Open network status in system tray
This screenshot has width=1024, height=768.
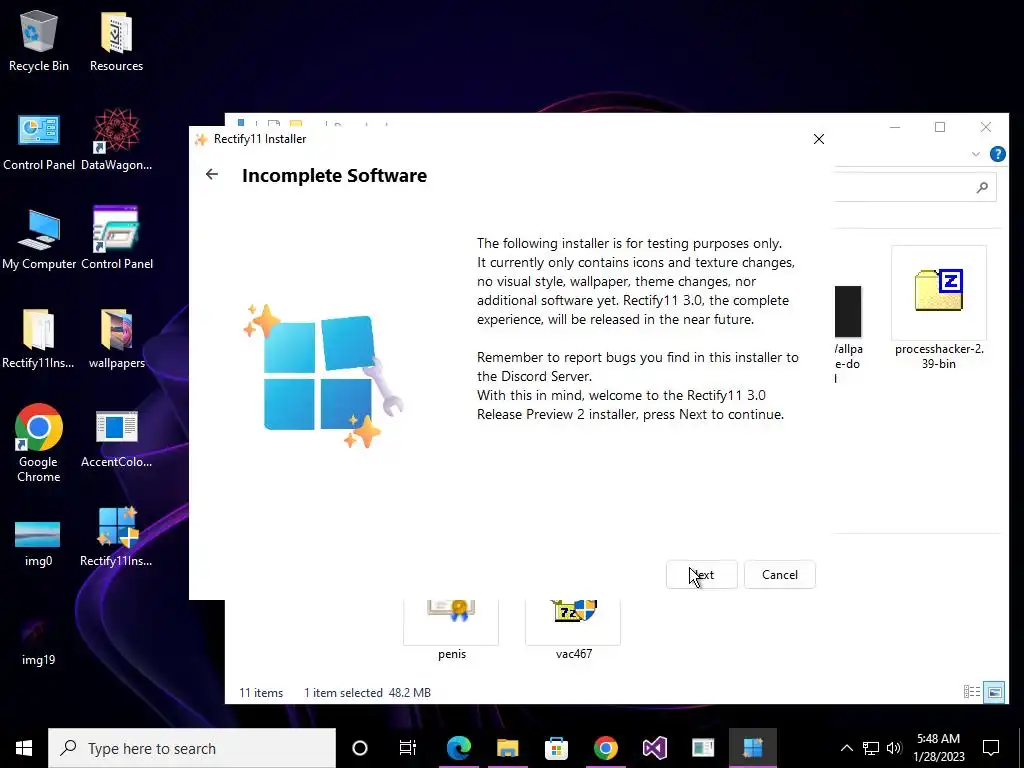click(871, 748)
